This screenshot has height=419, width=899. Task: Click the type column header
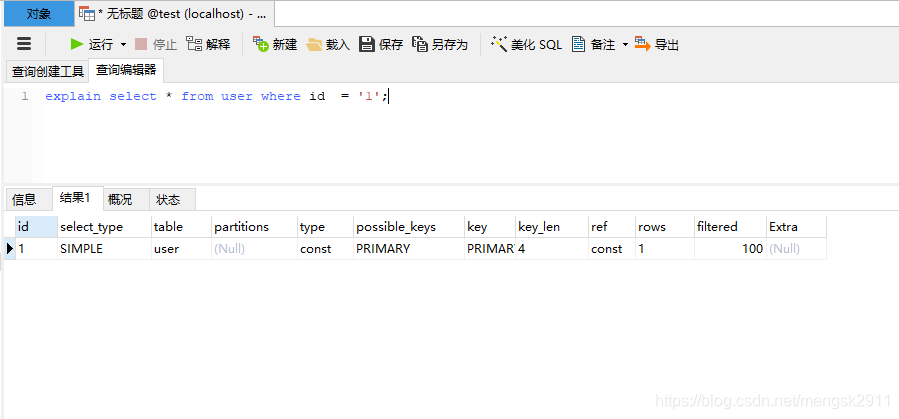[326, 227]
